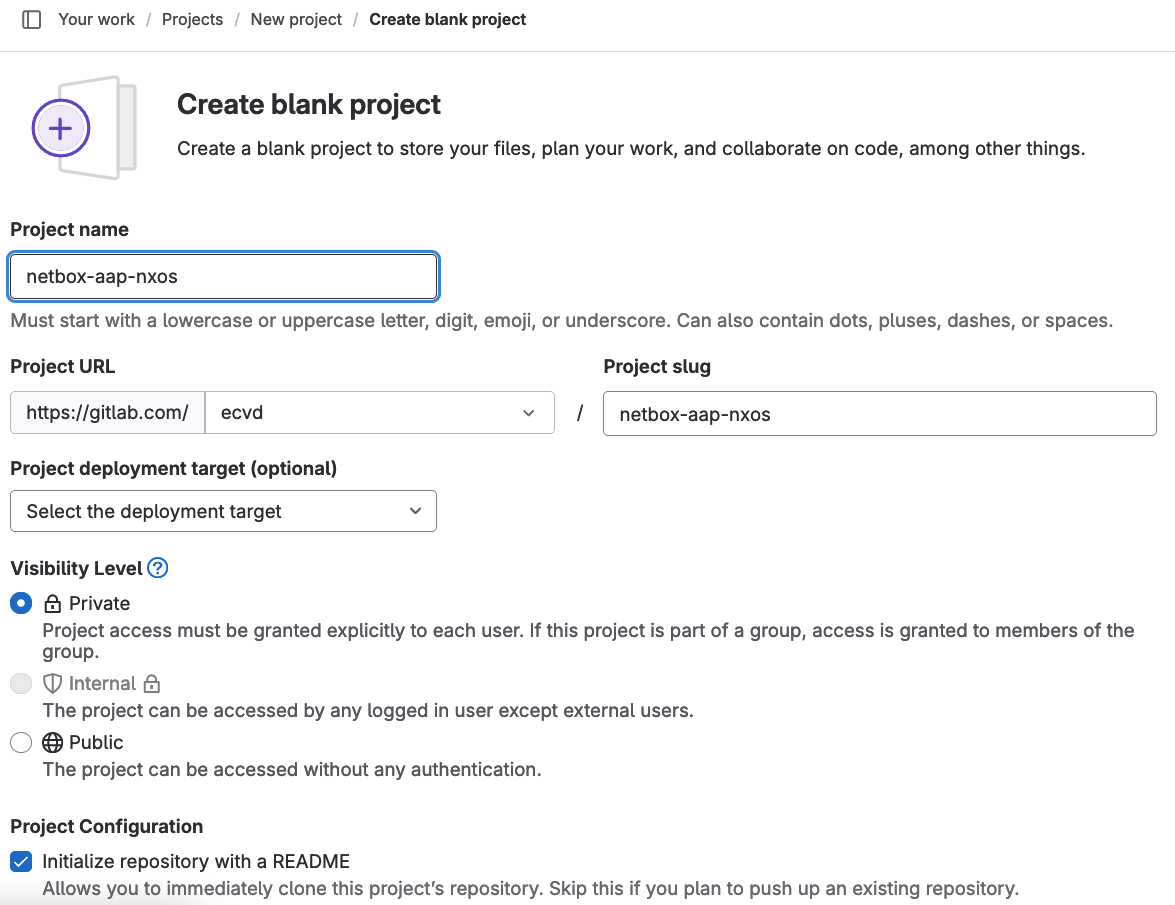
Task: Navigate to New project breadcrumb
Action: point(296,19)
